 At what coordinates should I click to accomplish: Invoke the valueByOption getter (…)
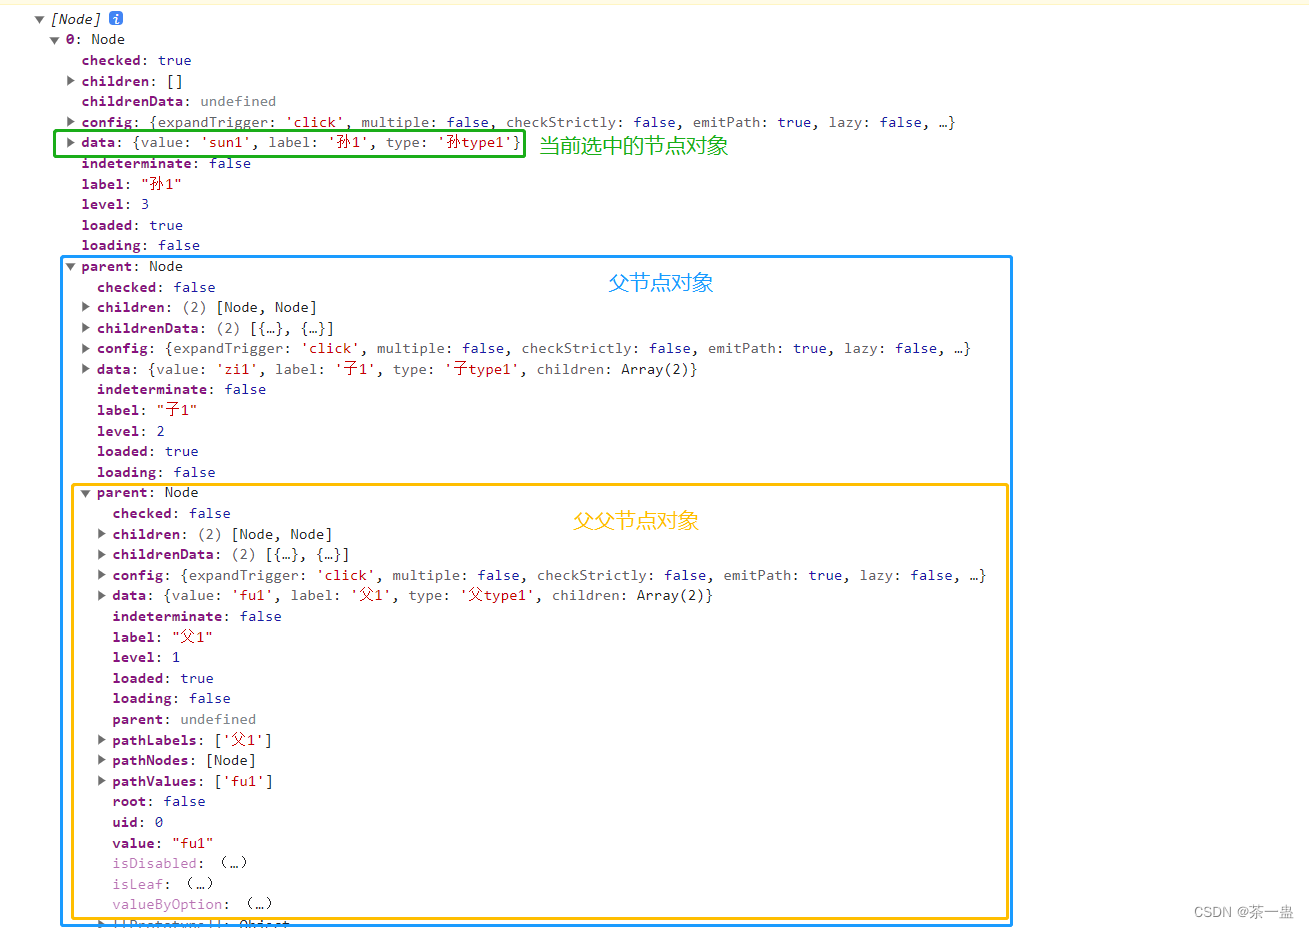pos(259,904)
